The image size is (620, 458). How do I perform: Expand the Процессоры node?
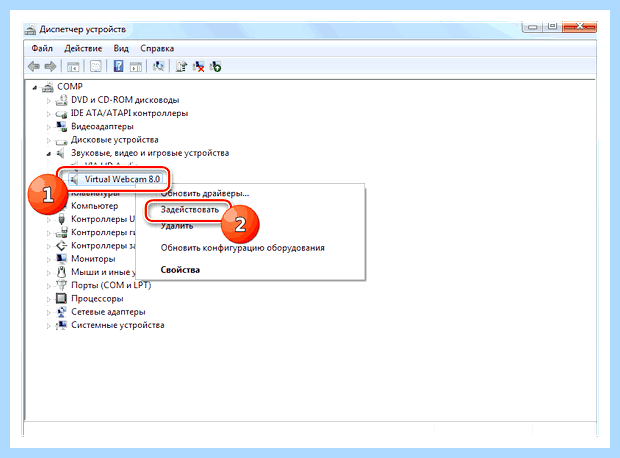49,299
